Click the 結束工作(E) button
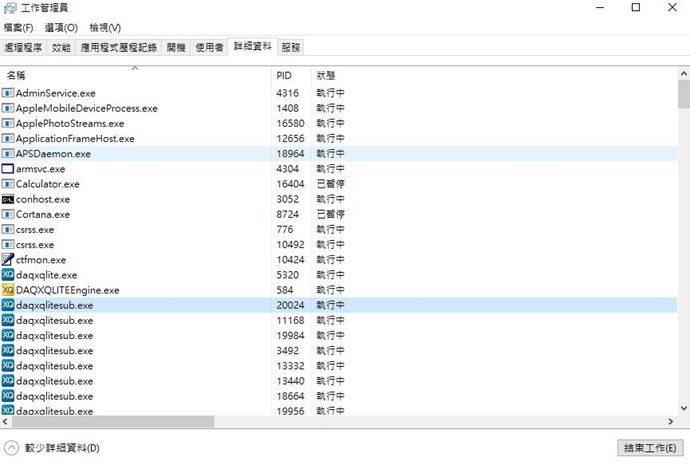 tap(650, 448)
